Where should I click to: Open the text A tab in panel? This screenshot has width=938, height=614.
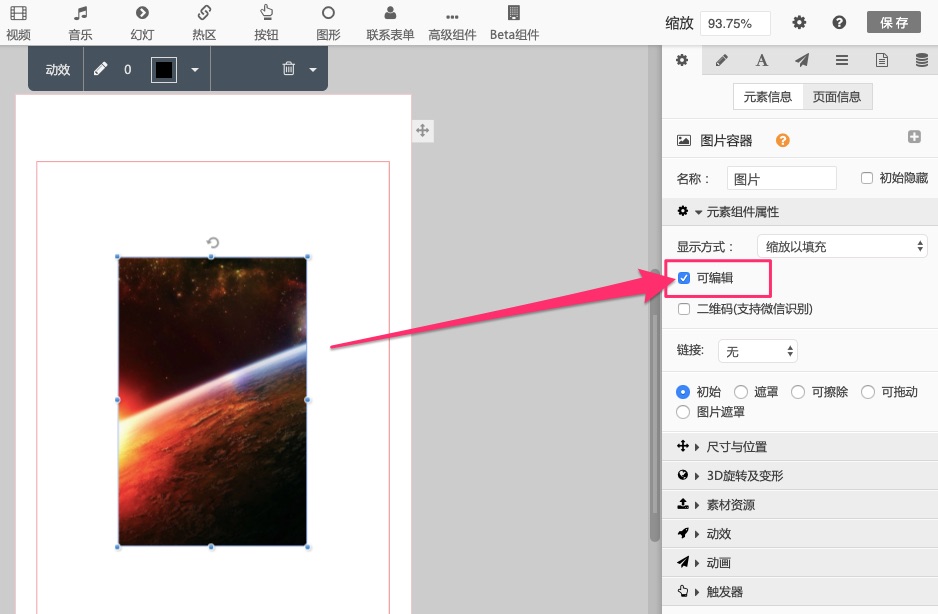click(761, 60)
